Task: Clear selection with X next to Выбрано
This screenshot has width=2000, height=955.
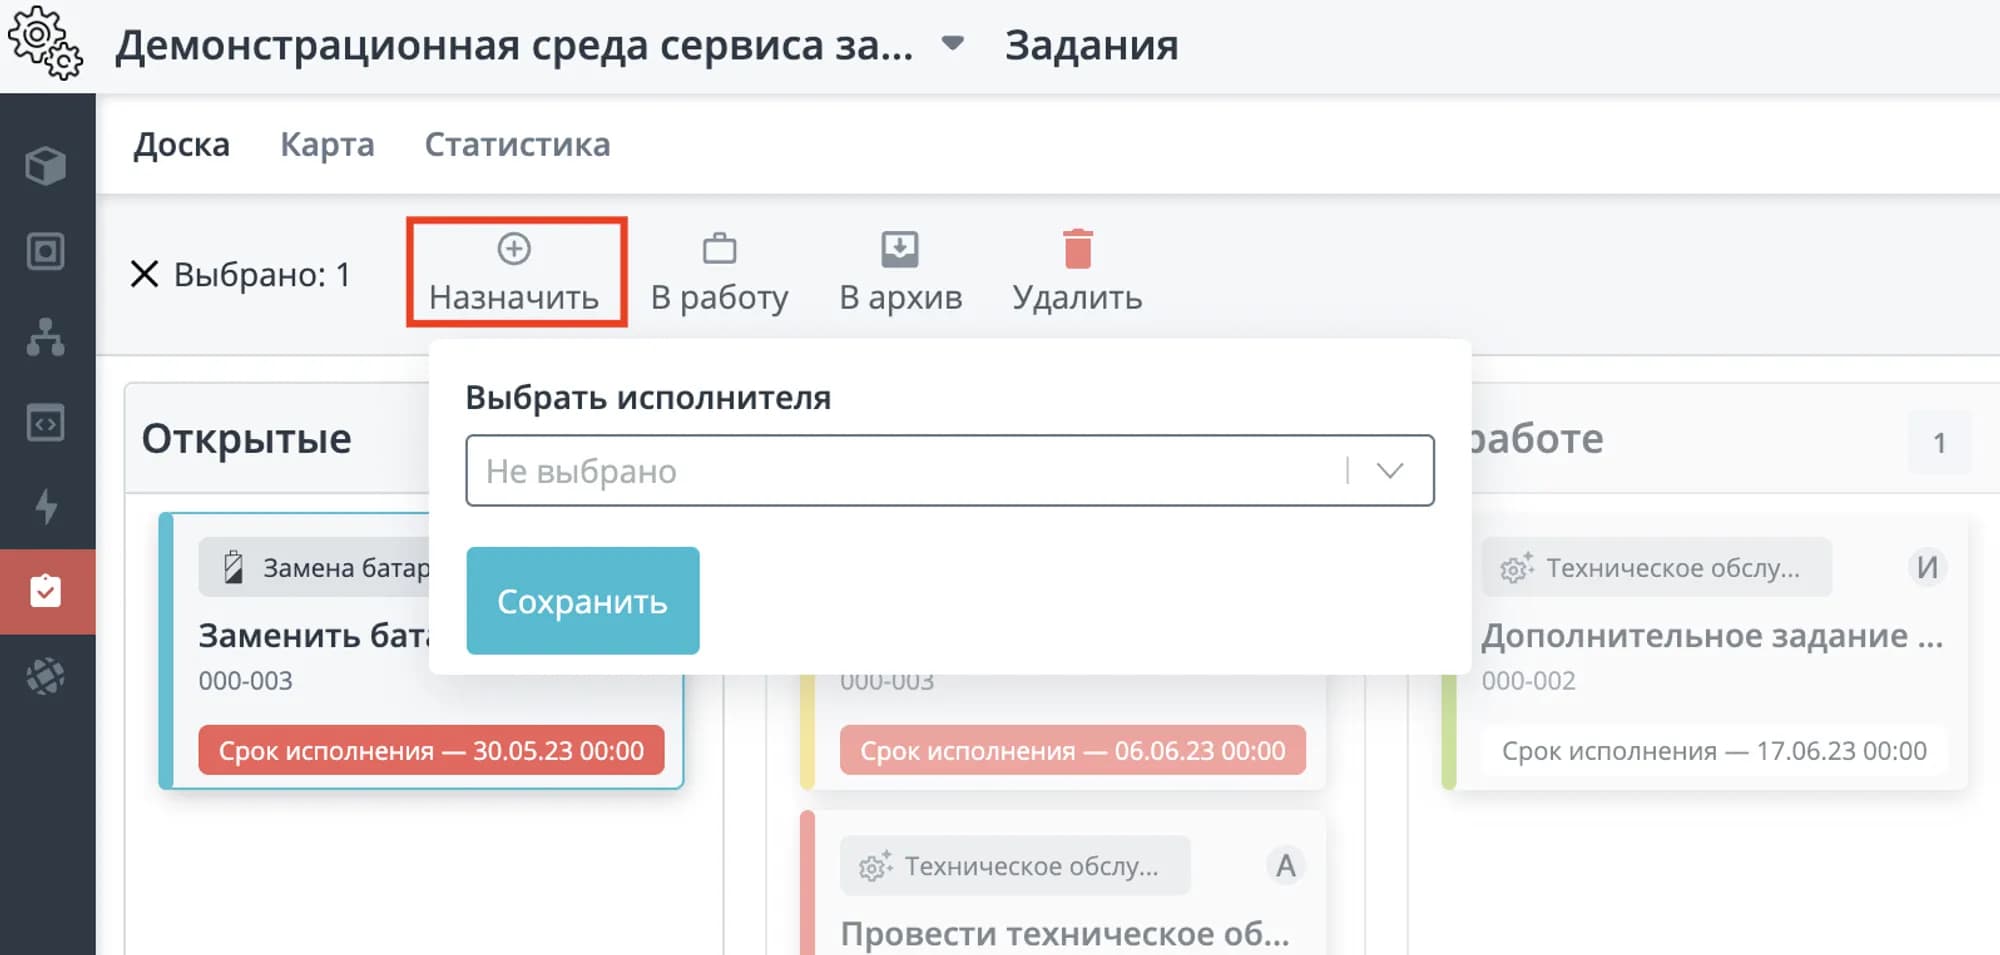Action: tap(145, 274)
